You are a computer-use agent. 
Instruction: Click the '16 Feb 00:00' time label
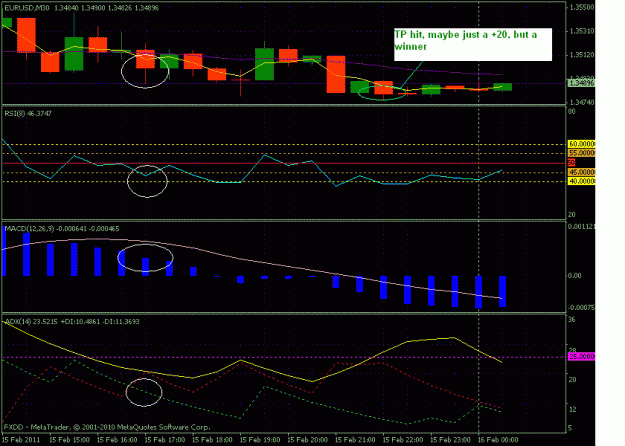(498, 440)
